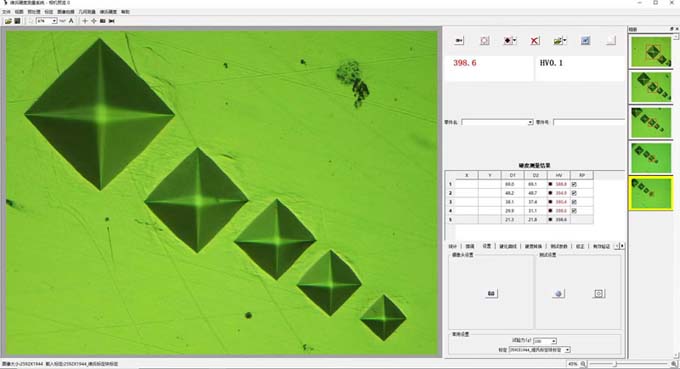The width and height of the screenshot is (680, 369).
Task: Toggle checkbox in results row 1
Action: point(574,184)
